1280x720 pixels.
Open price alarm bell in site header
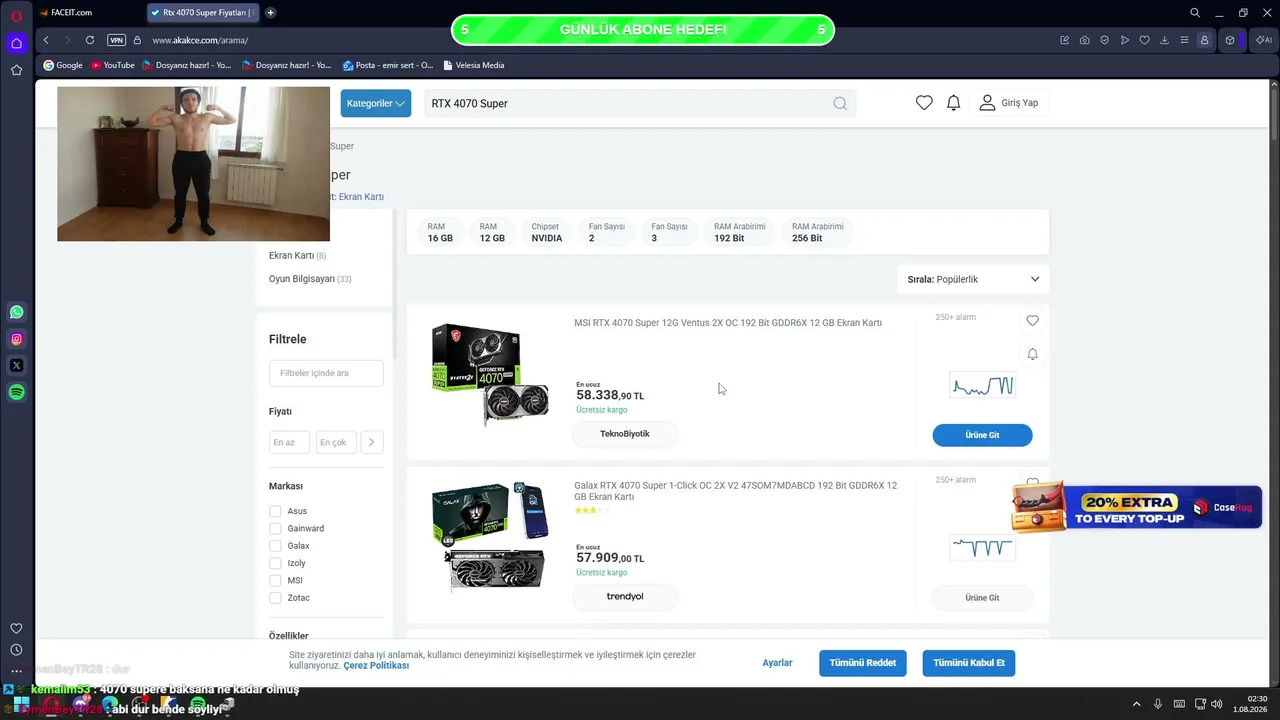pyautogui.click(x=954, y=103)
